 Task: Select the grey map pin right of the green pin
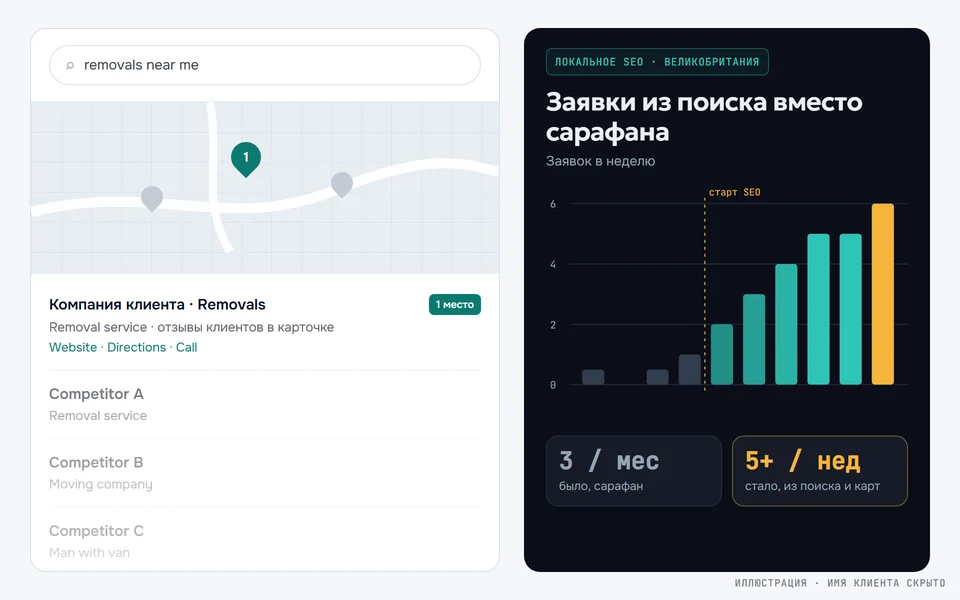pos(342,185)
